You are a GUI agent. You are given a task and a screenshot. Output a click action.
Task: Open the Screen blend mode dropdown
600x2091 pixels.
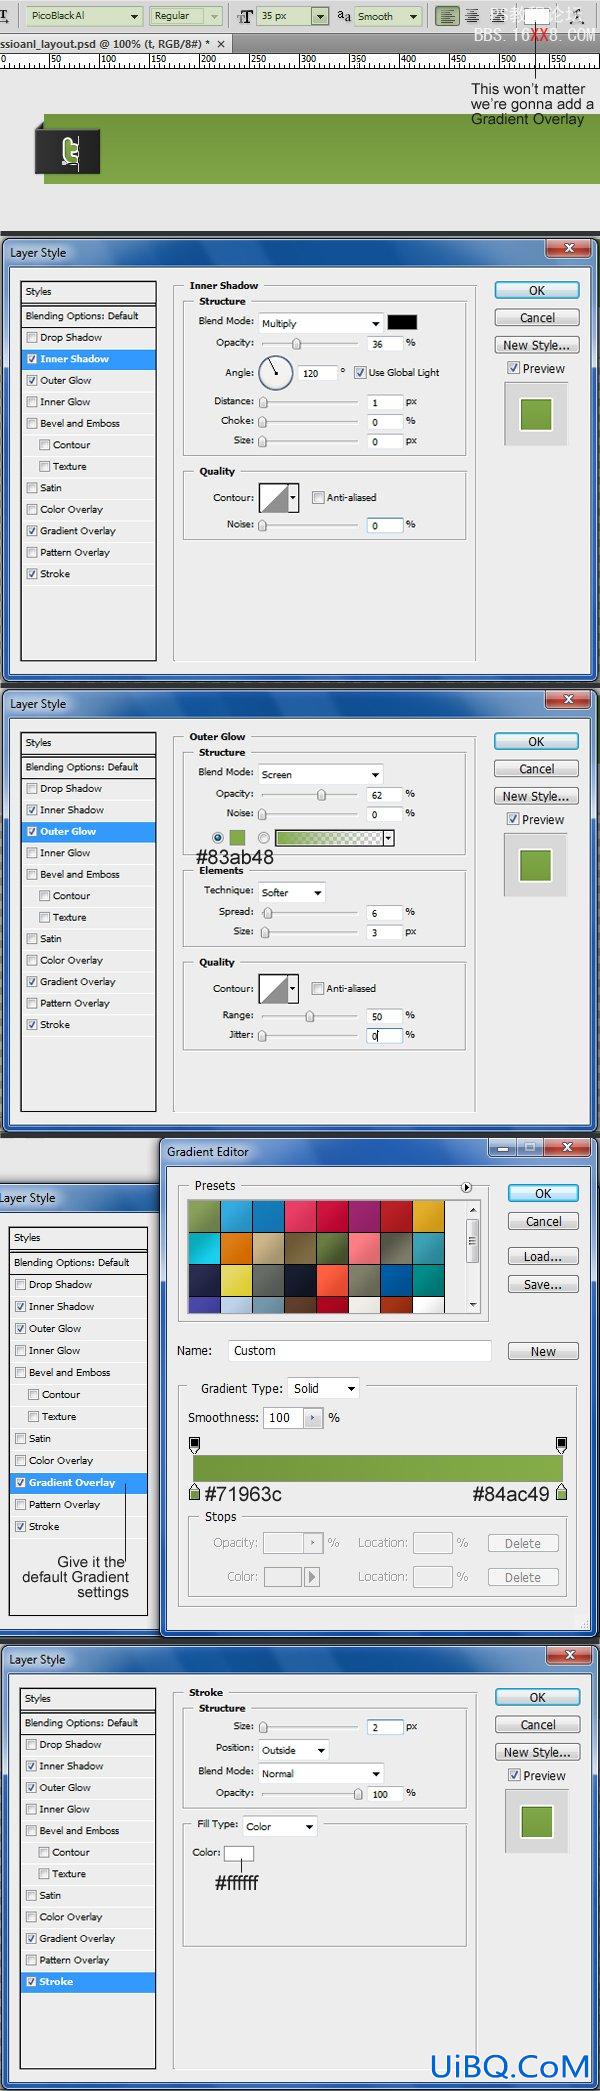[x=321, y=774]
